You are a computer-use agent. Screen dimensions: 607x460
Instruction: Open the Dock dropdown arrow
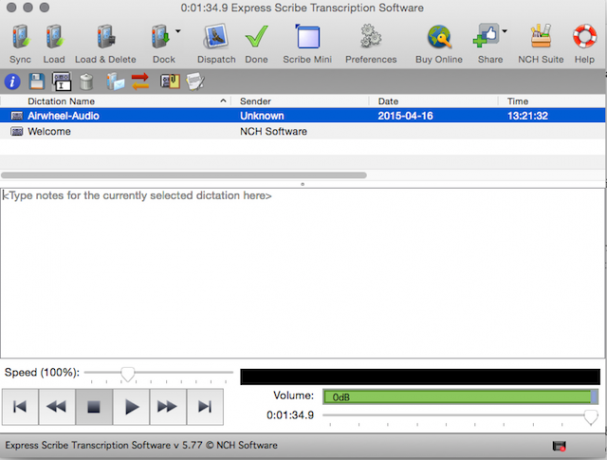(178, 31)
